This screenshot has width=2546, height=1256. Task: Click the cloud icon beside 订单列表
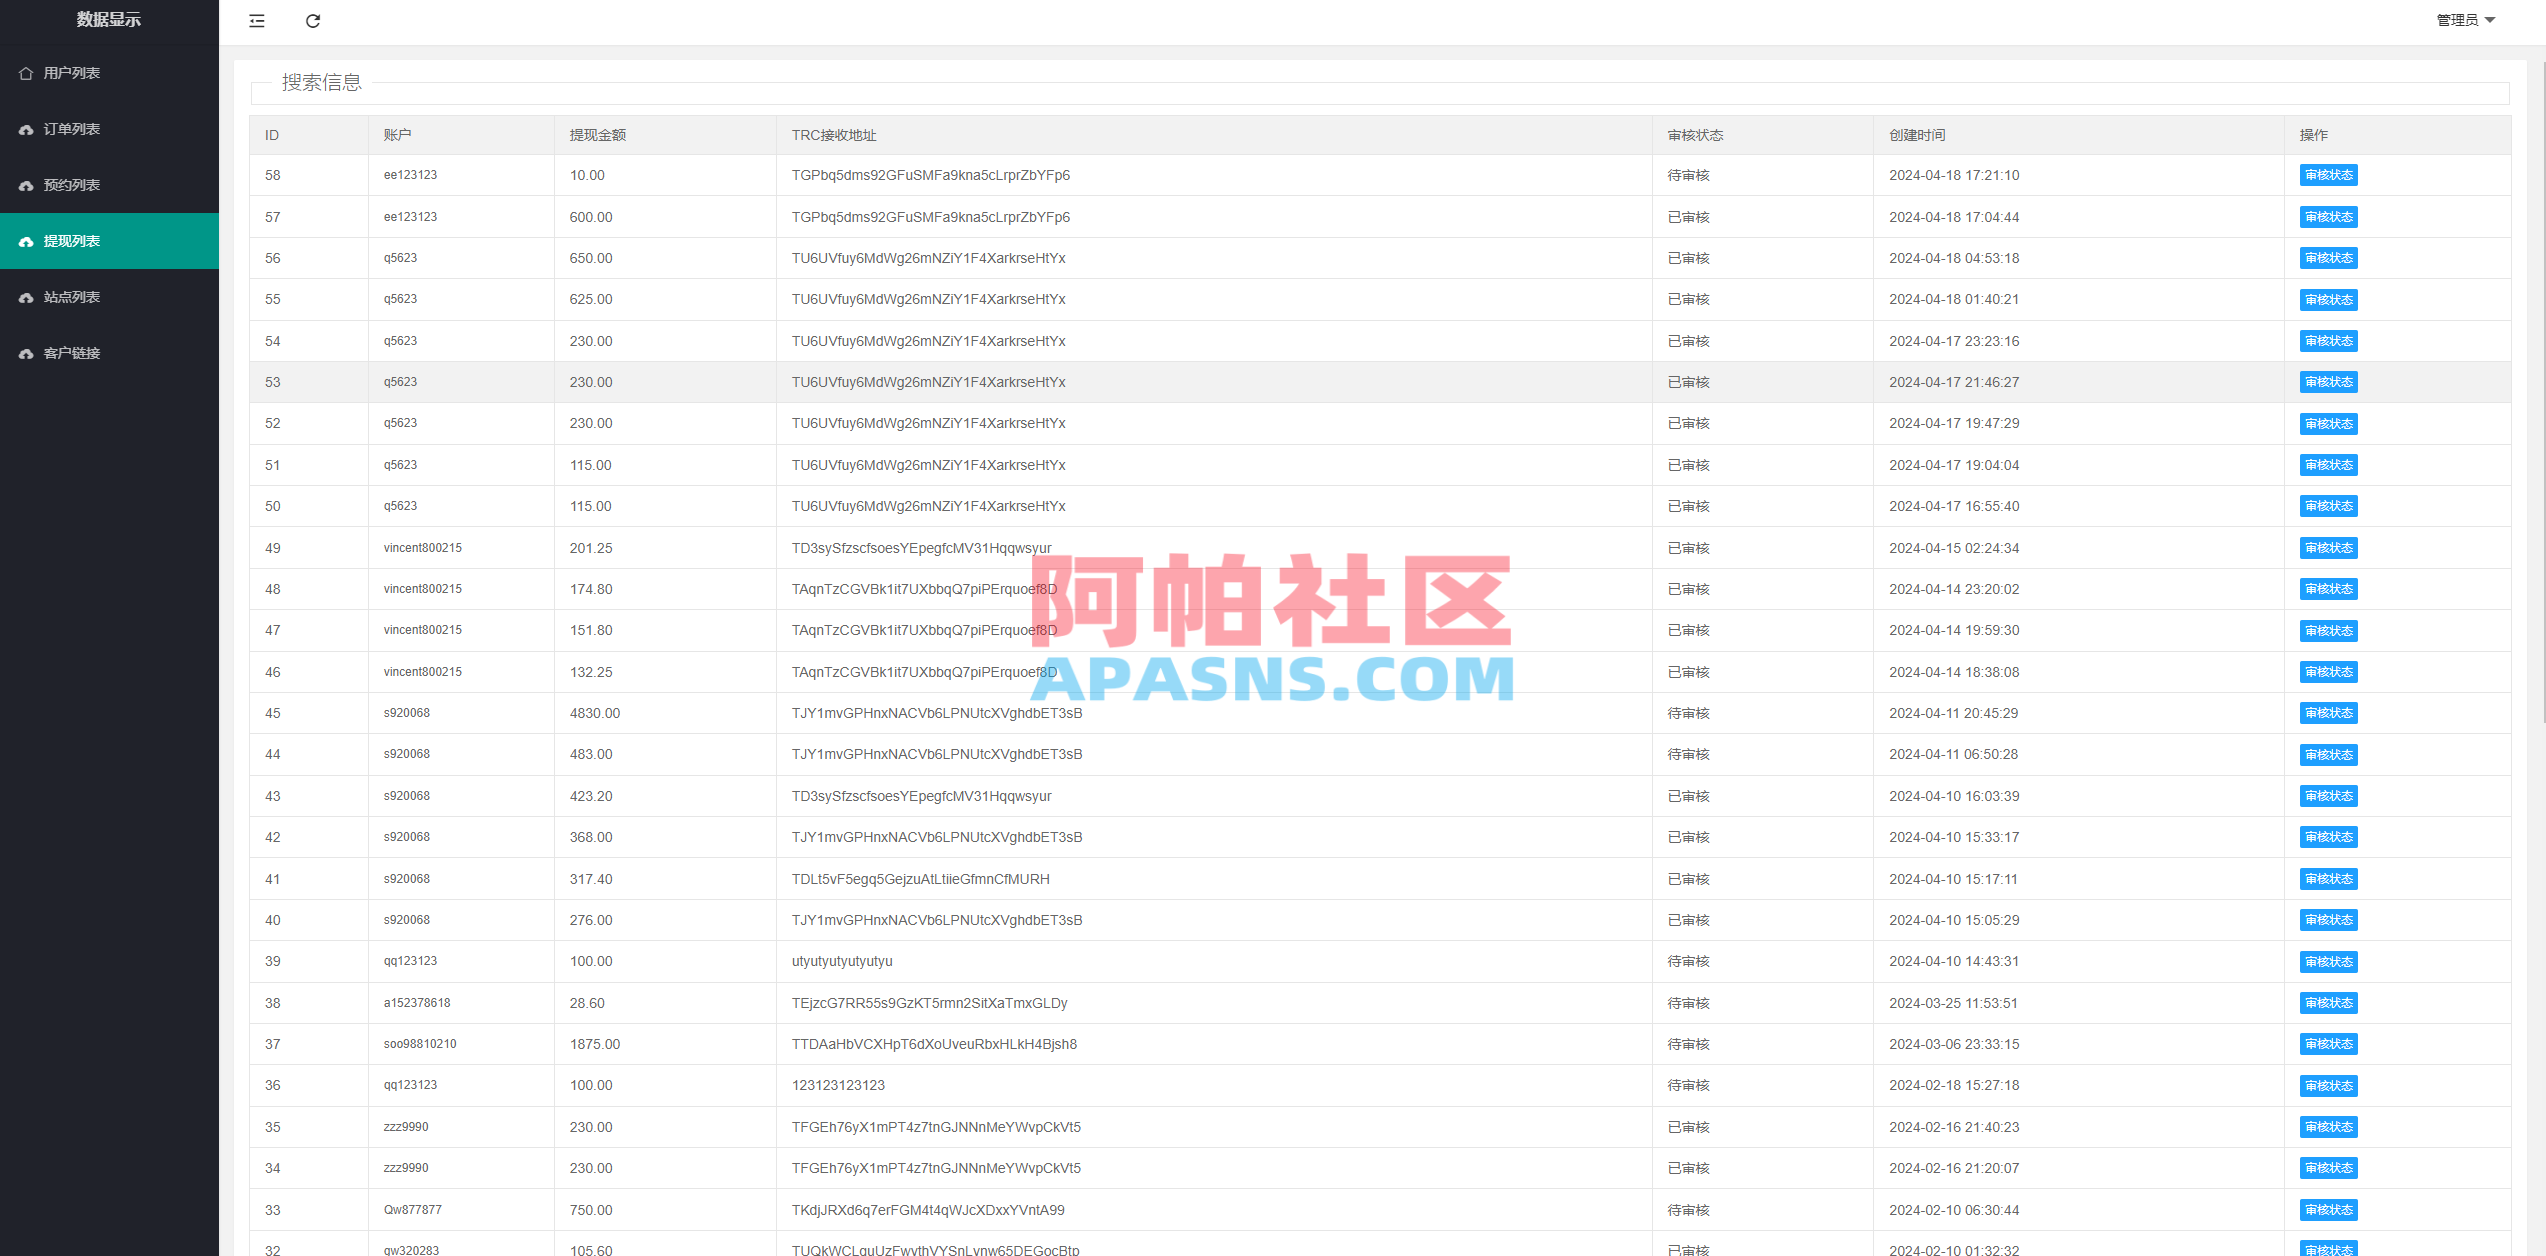(26, 129)
